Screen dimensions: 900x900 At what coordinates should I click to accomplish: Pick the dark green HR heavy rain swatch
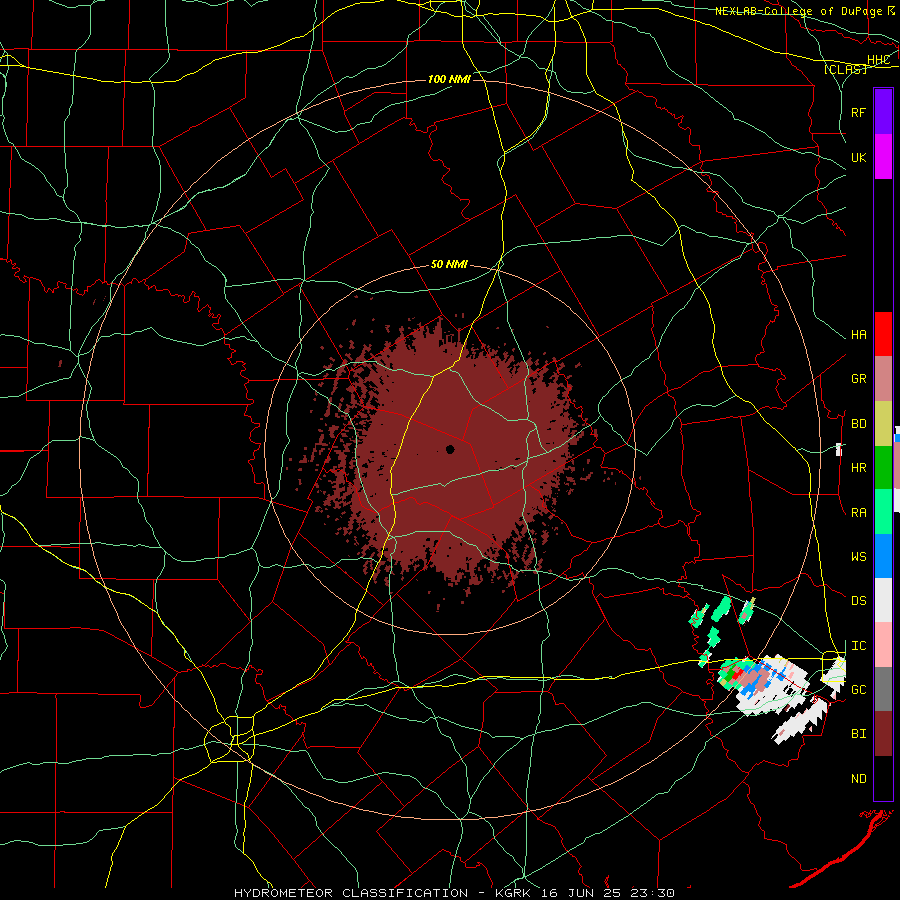[883, 467]
